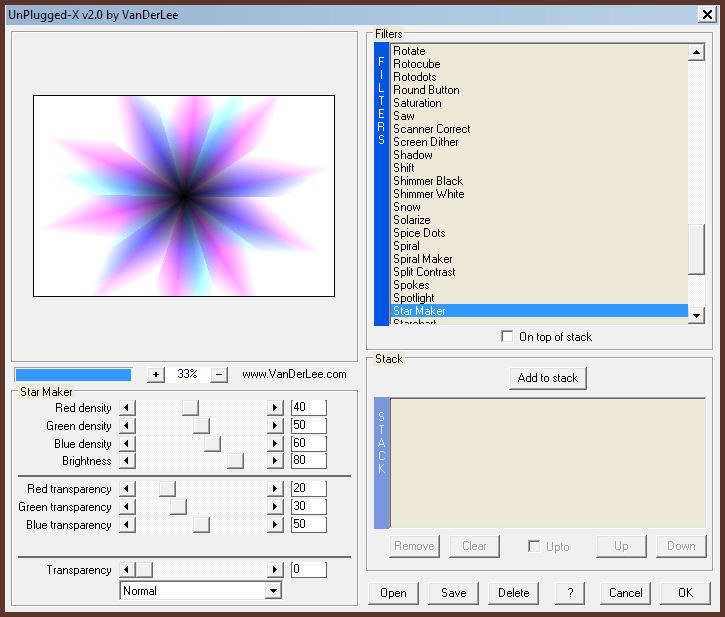Increase Brightness with right arrow
The width and height of the screenshot is (725, 617).
click(x=275, y=461)
